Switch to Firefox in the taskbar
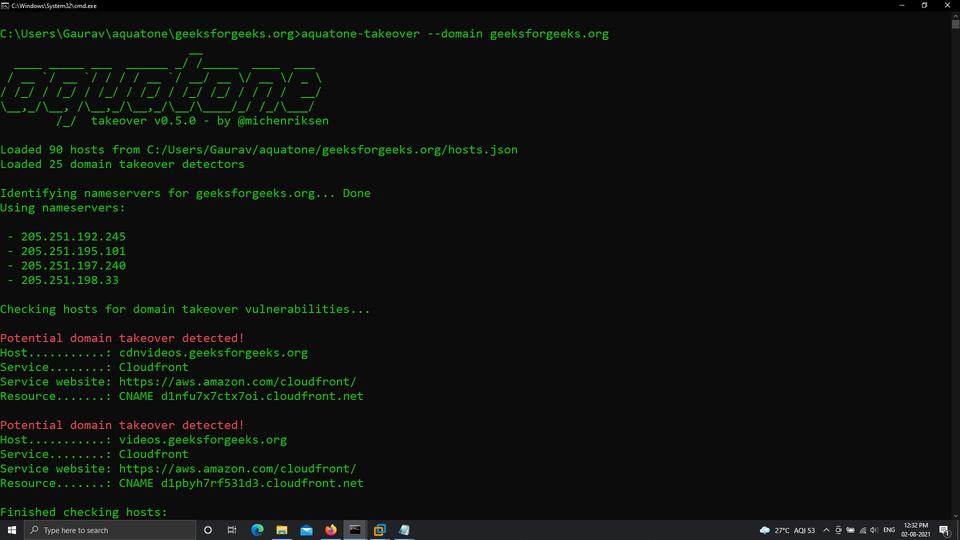Viewport: 960px width, 540px height. [331, 530]
